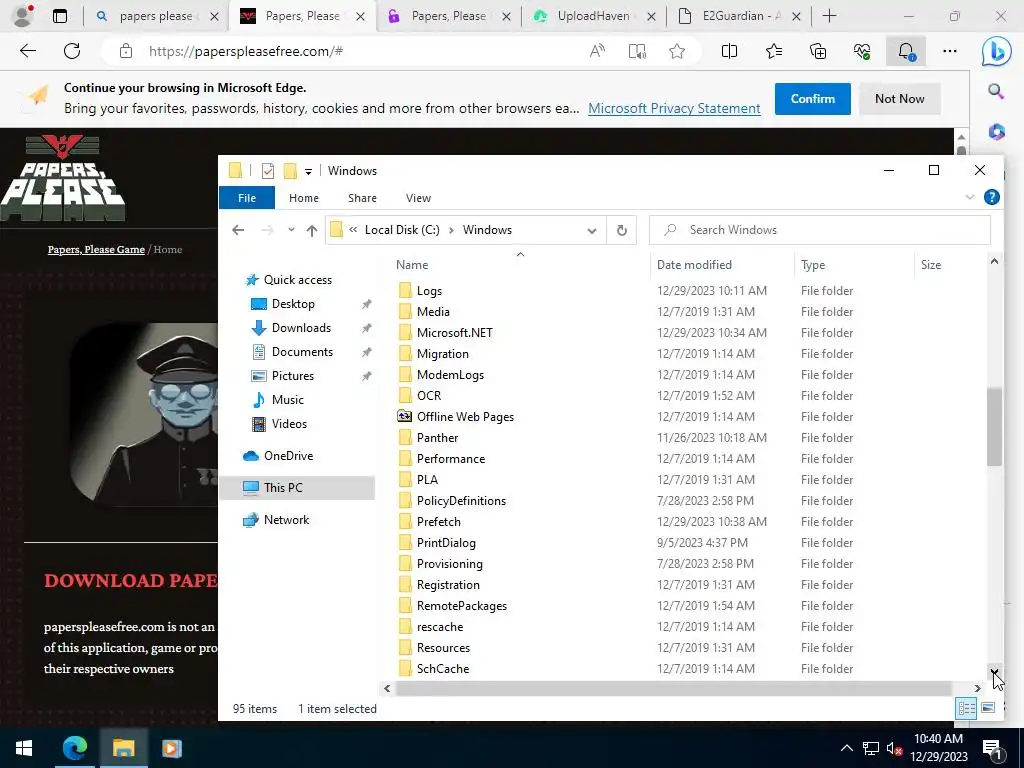Click New folder icon in Explorer title bar

[x=290, y=171]
